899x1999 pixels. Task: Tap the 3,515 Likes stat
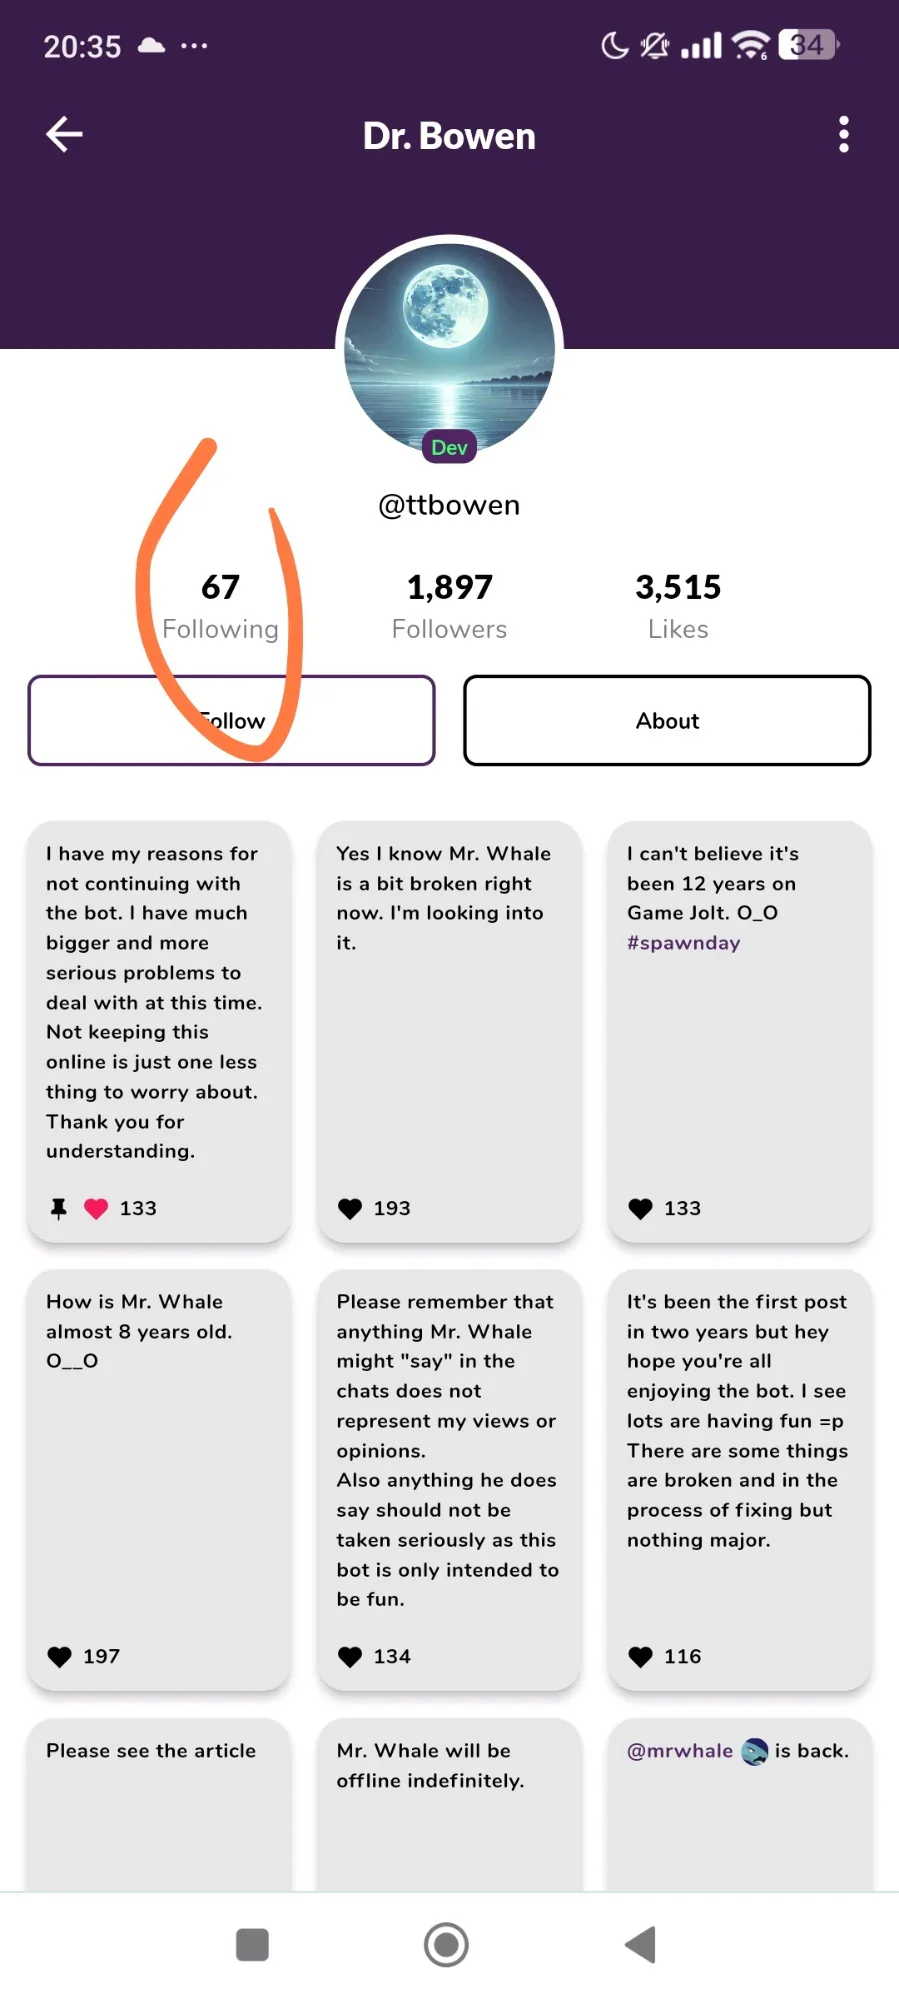pos(678,606)
